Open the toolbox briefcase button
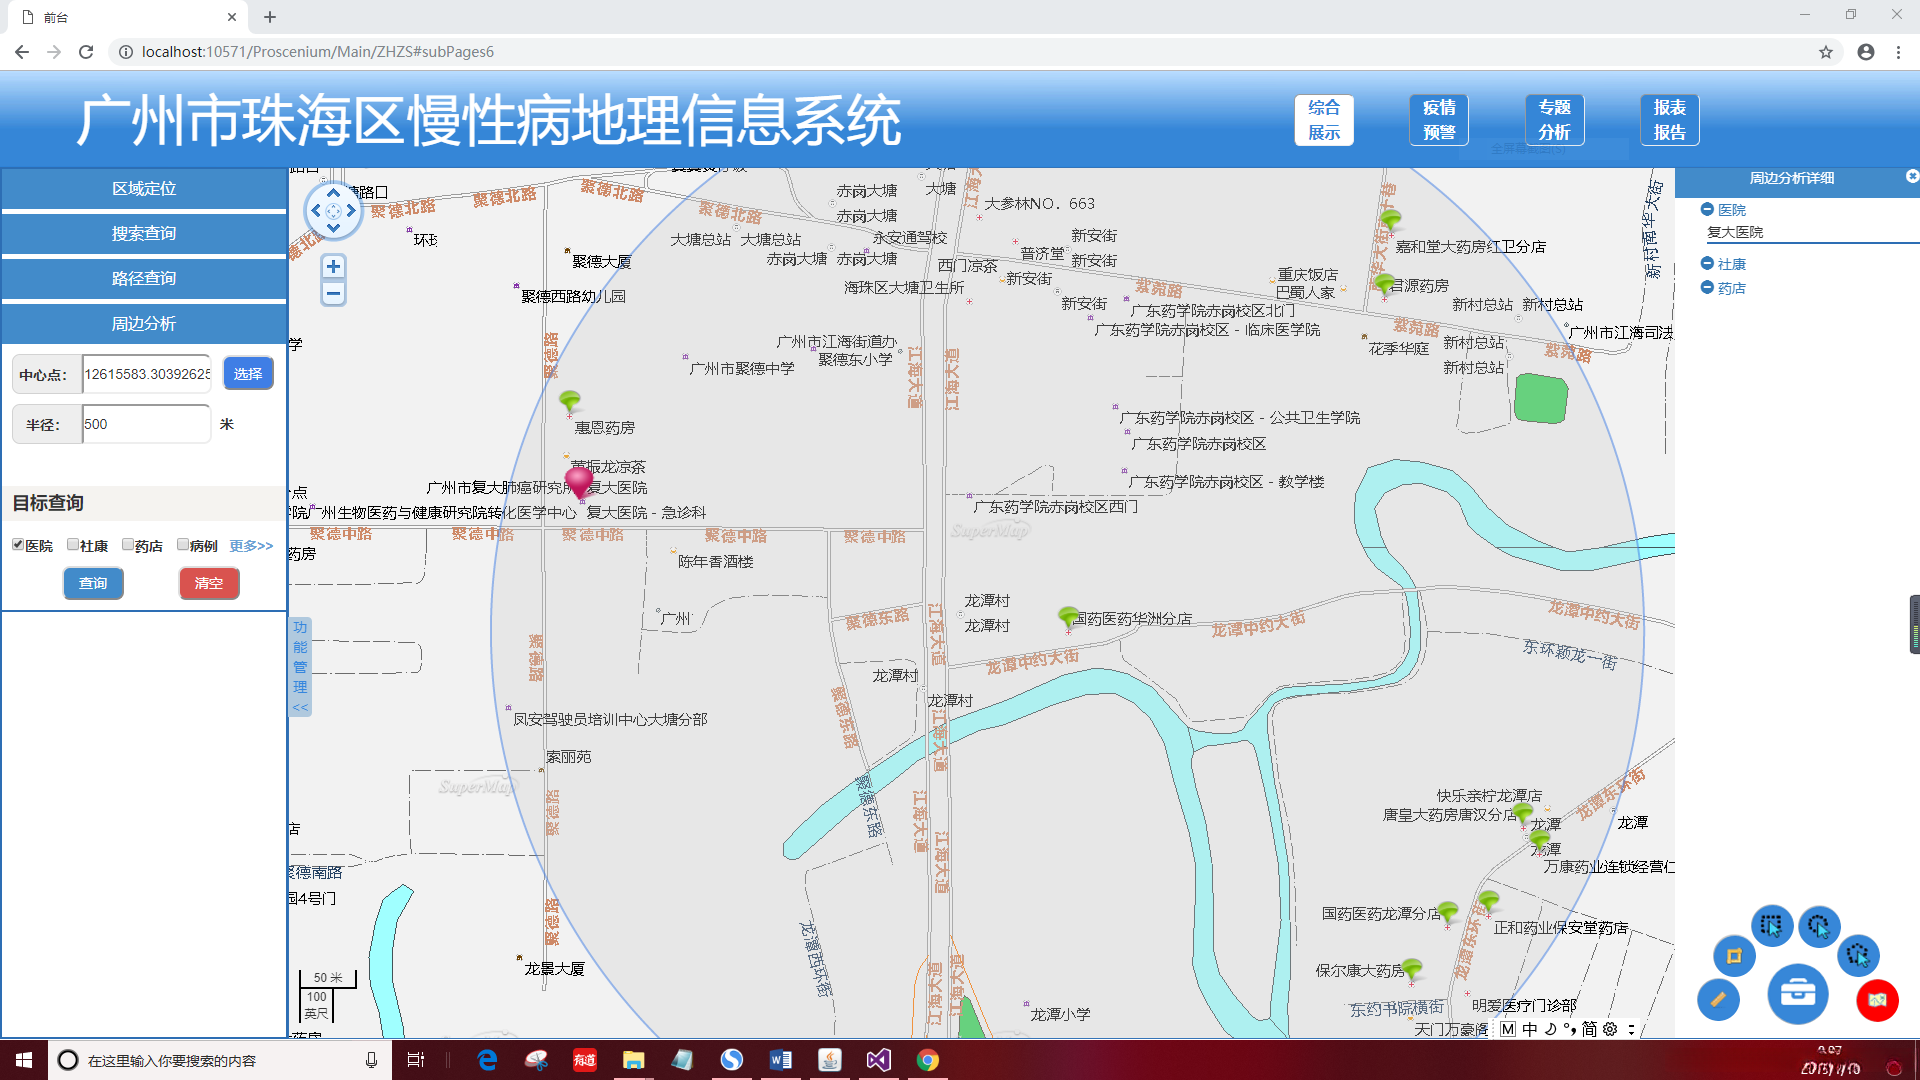Viewport: 1920px width, 1080px height. click(1797, 993)
